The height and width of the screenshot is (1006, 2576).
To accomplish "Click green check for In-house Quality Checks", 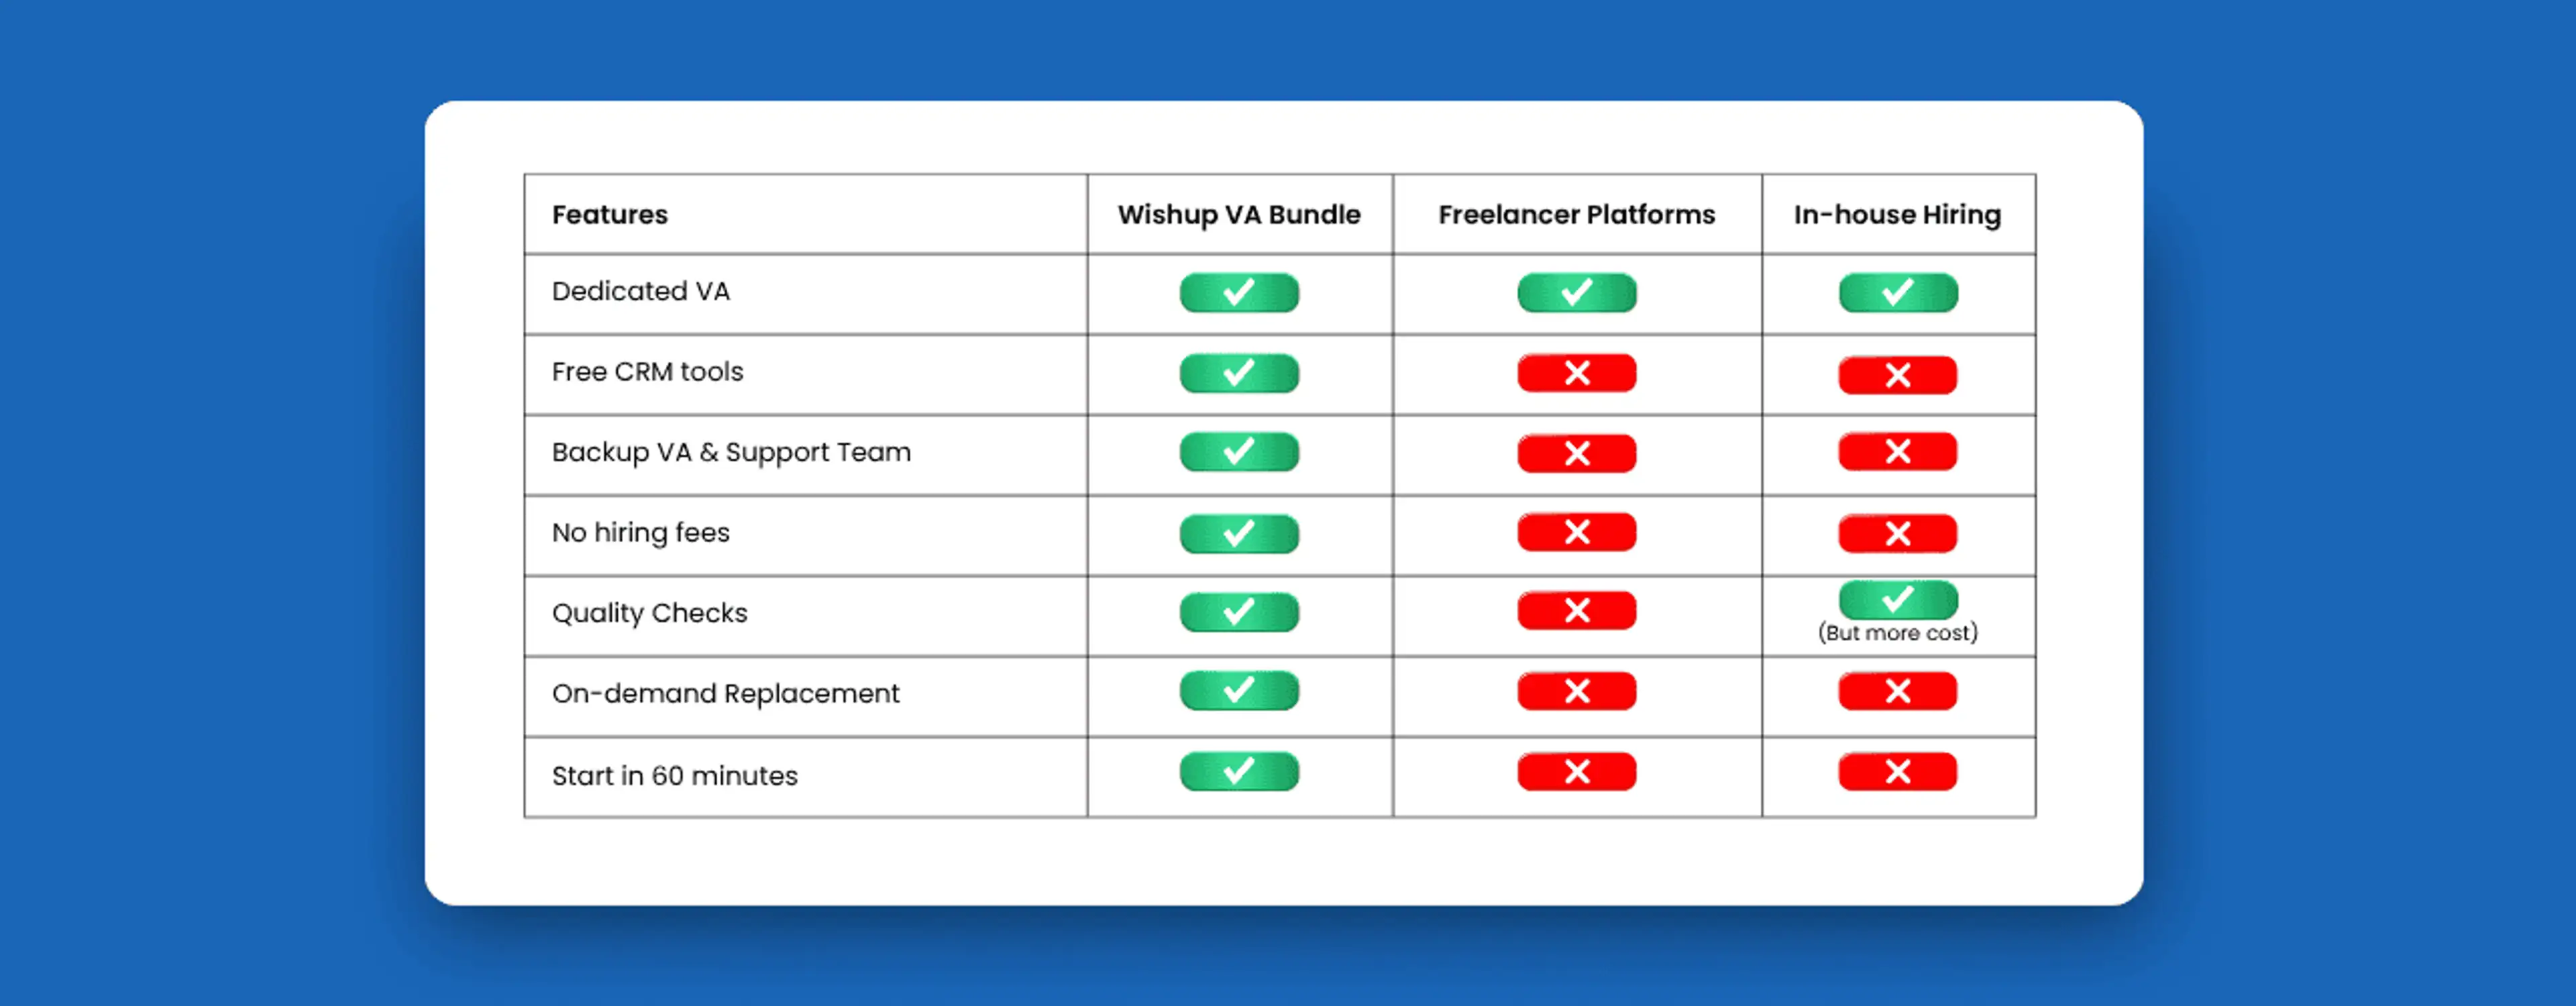I will click(1897, 599).
